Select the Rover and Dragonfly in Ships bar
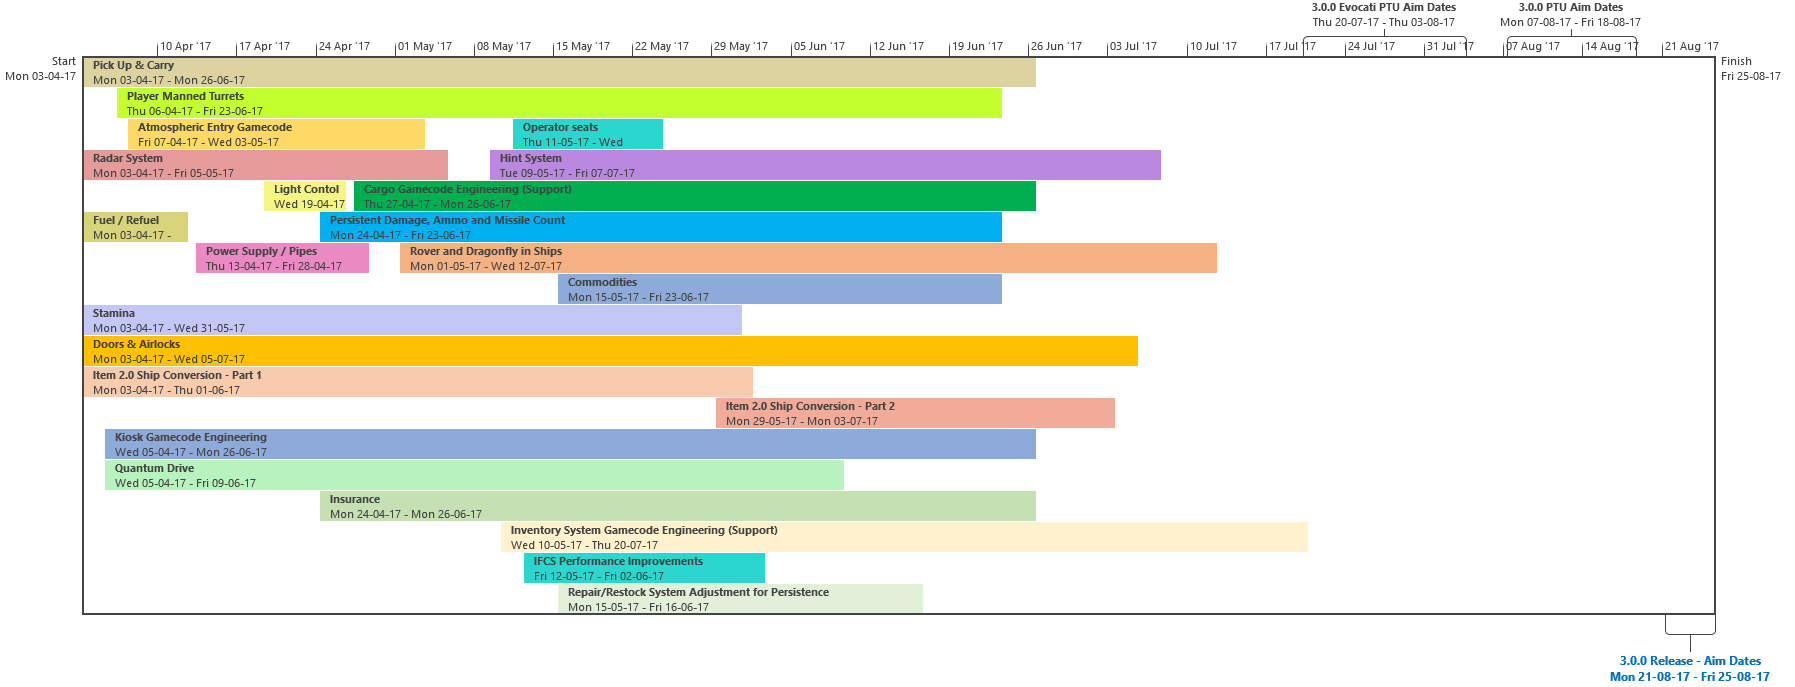The width and height of the screenshot is (1795, 687). click(808, 258)
